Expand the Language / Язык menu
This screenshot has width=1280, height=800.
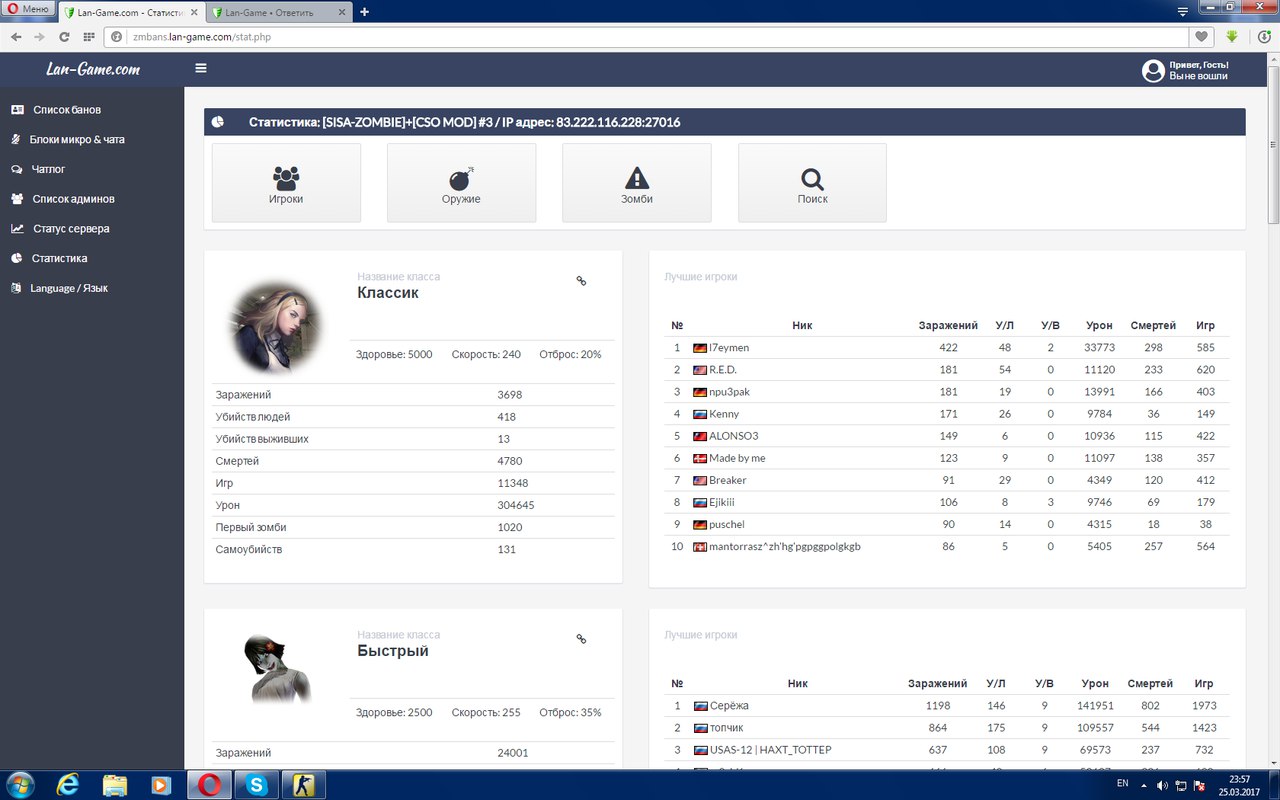click(x=68, y=288)
